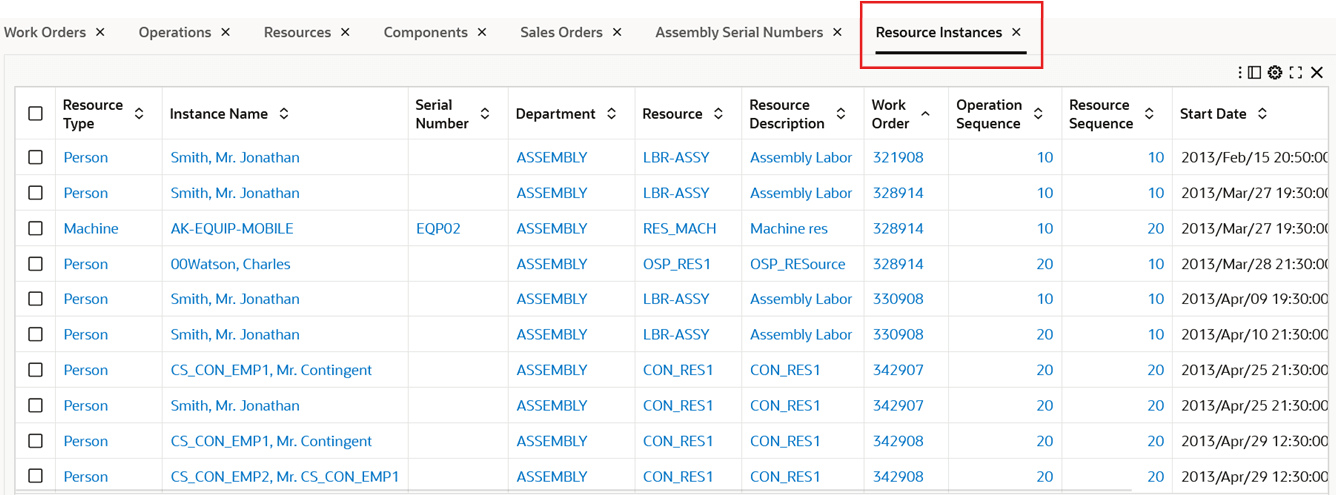Sort by the Serial Number column
The height and width of the screenshot is (495, 1336).
point(485,114)
